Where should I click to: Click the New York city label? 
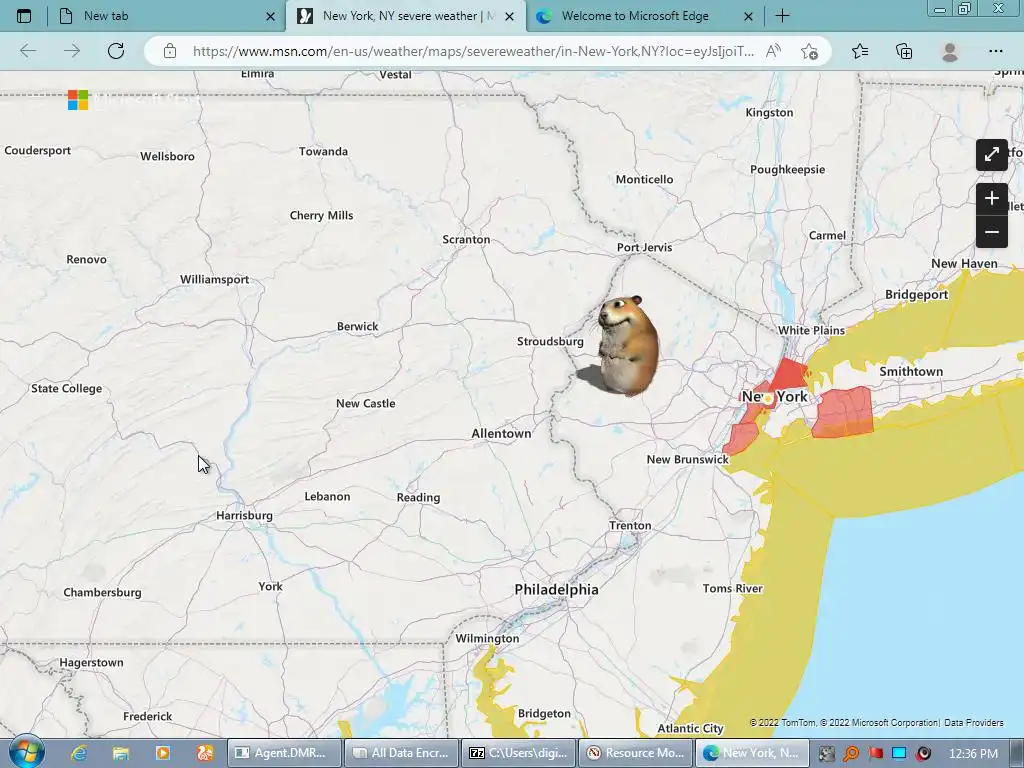pos(775,396)
